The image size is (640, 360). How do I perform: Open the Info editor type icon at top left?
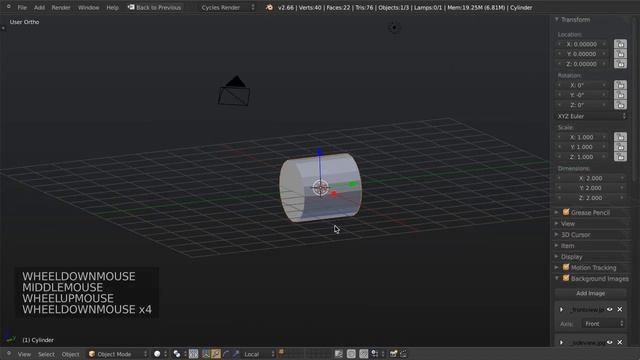tap(9, 7)
